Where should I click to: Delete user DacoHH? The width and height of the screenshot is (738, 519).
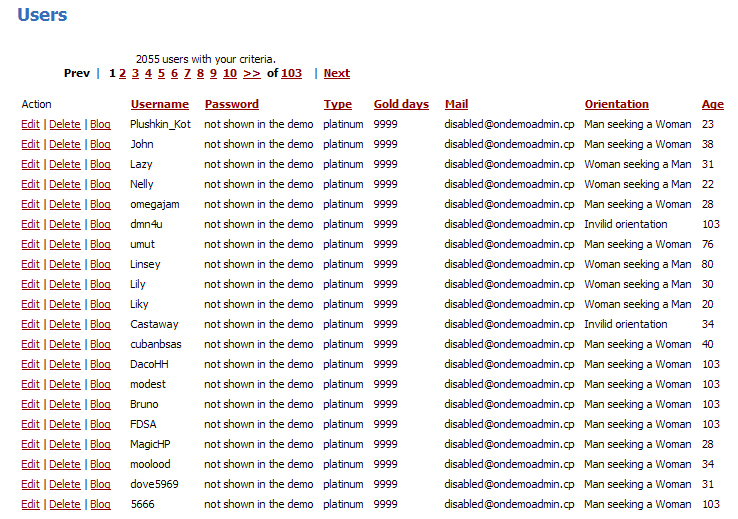(64, 364)
